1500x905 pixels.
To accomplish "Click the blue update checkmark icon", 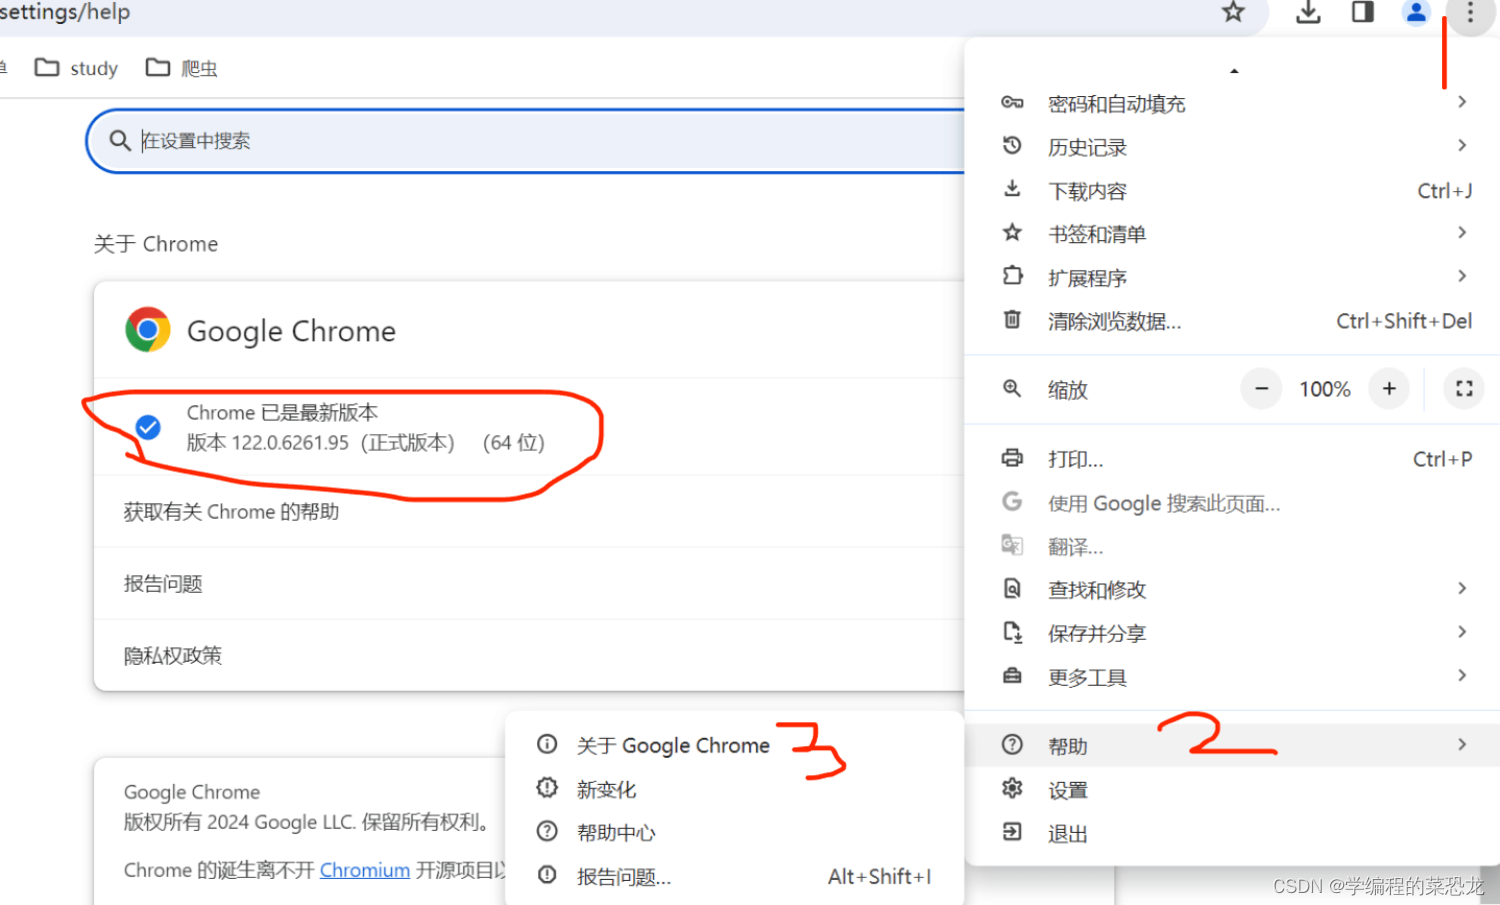I will (148, 428).
